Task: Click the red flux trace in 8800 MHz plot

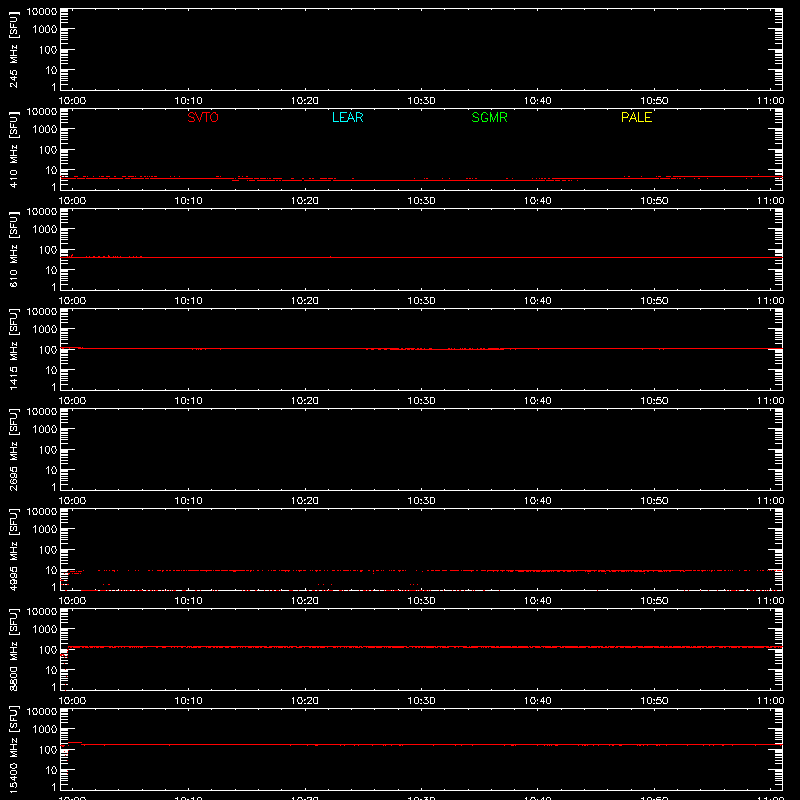Action: (421, 647)
